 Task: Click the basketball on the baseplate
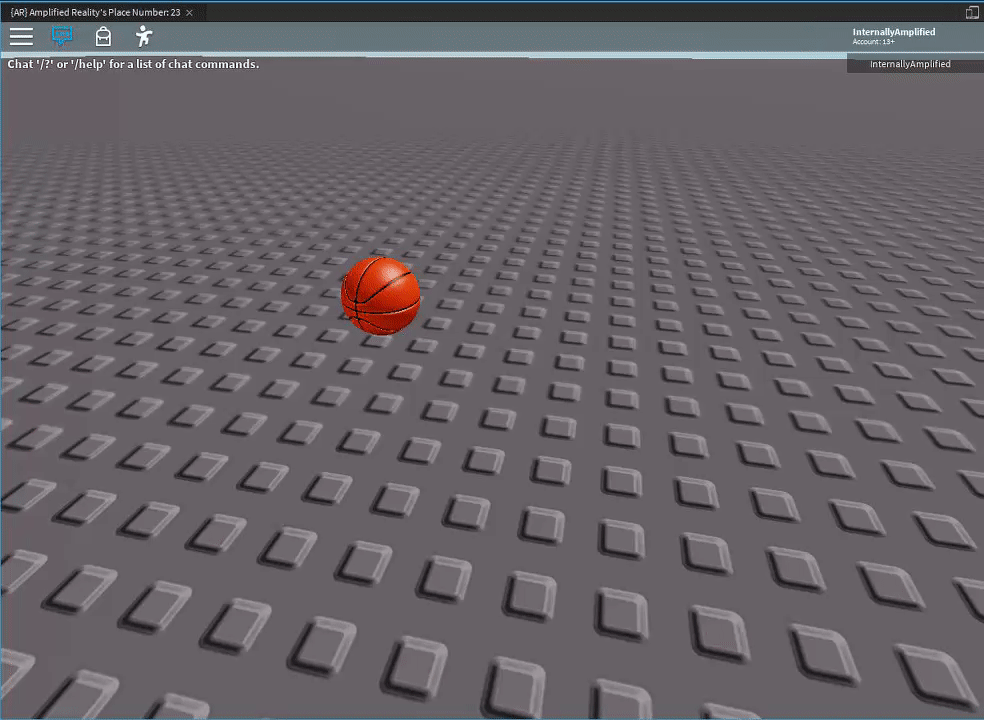380,295
